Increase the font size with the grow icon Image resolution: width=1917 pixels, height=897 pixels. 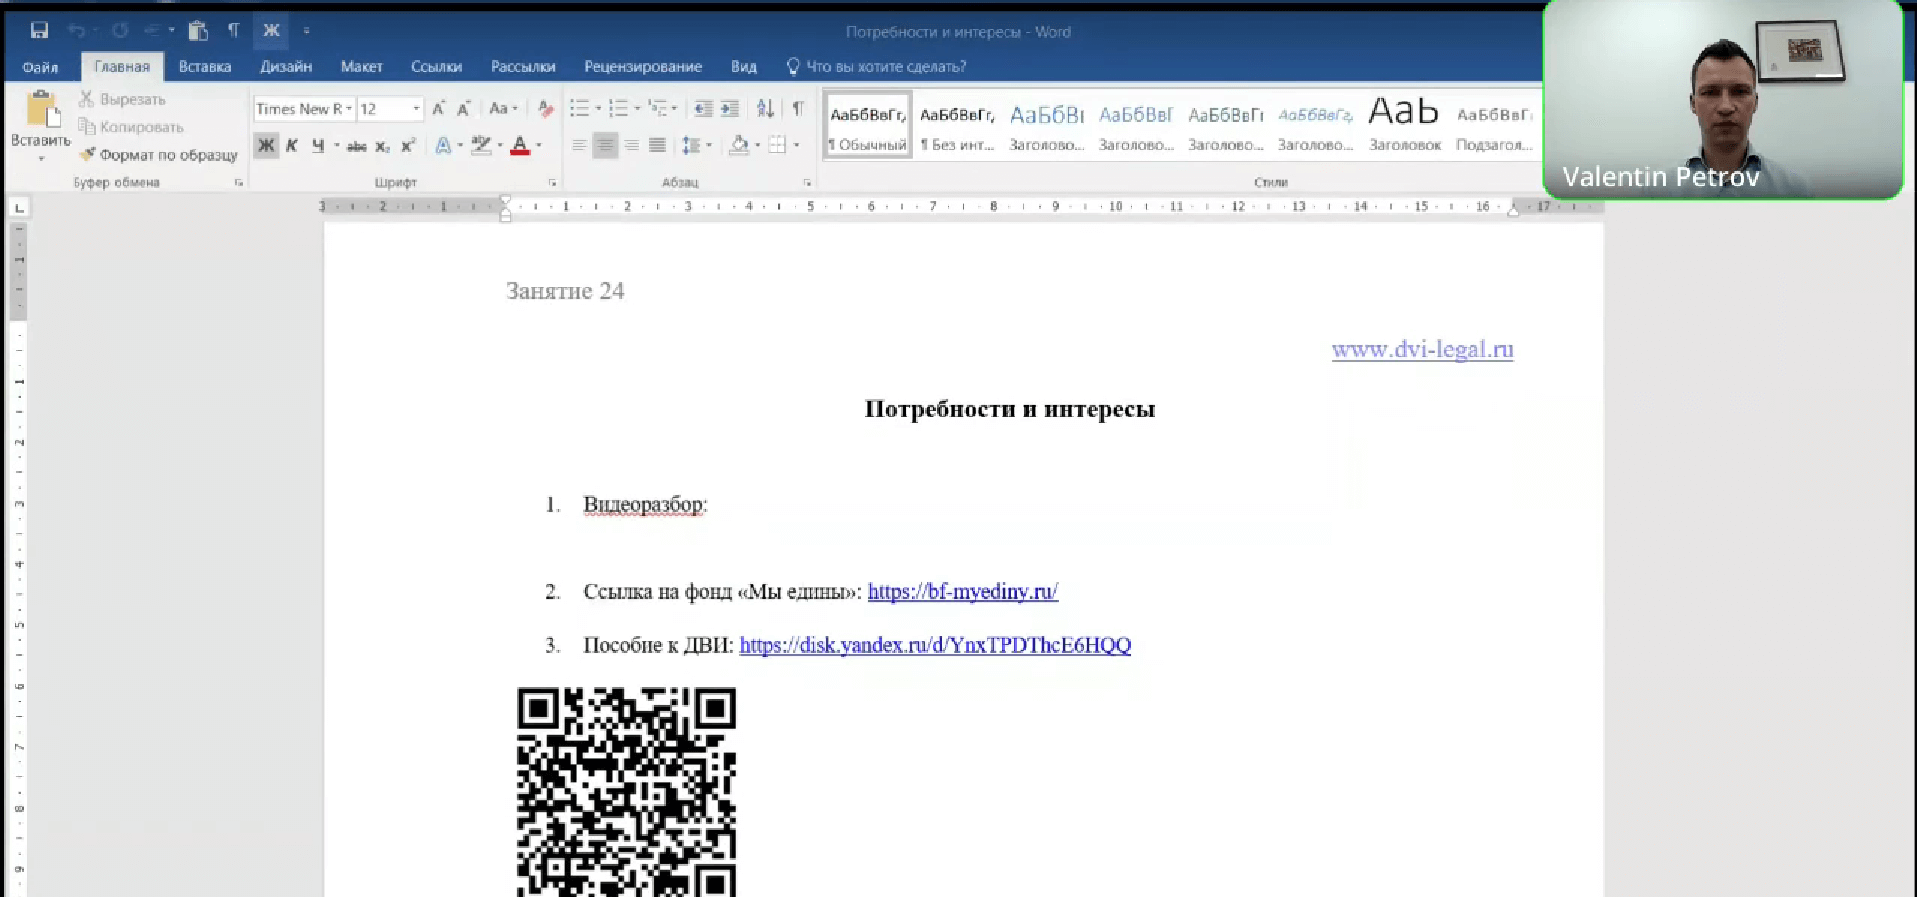coord(438,108)
